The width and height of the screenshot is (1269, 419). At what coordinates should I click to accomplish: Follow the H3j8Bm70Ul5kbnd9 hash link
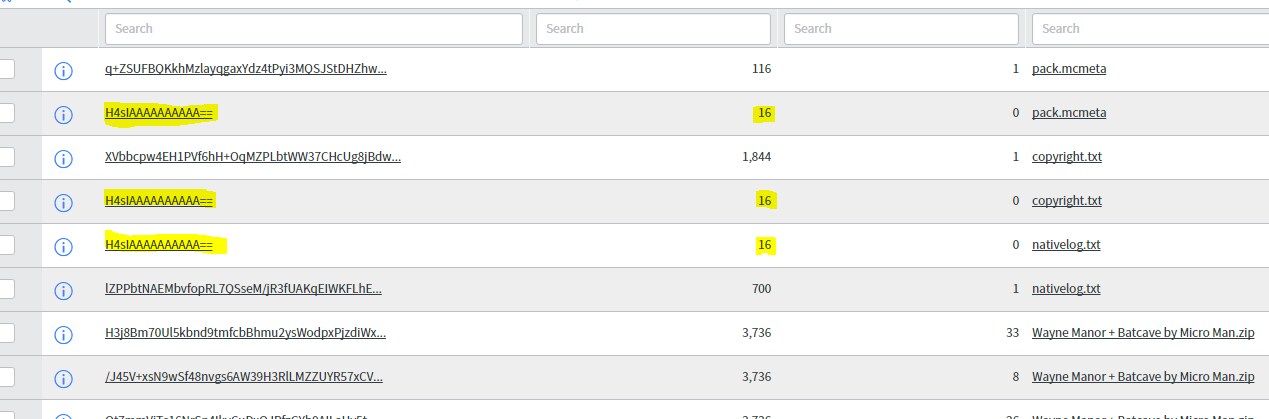[245, 333]
